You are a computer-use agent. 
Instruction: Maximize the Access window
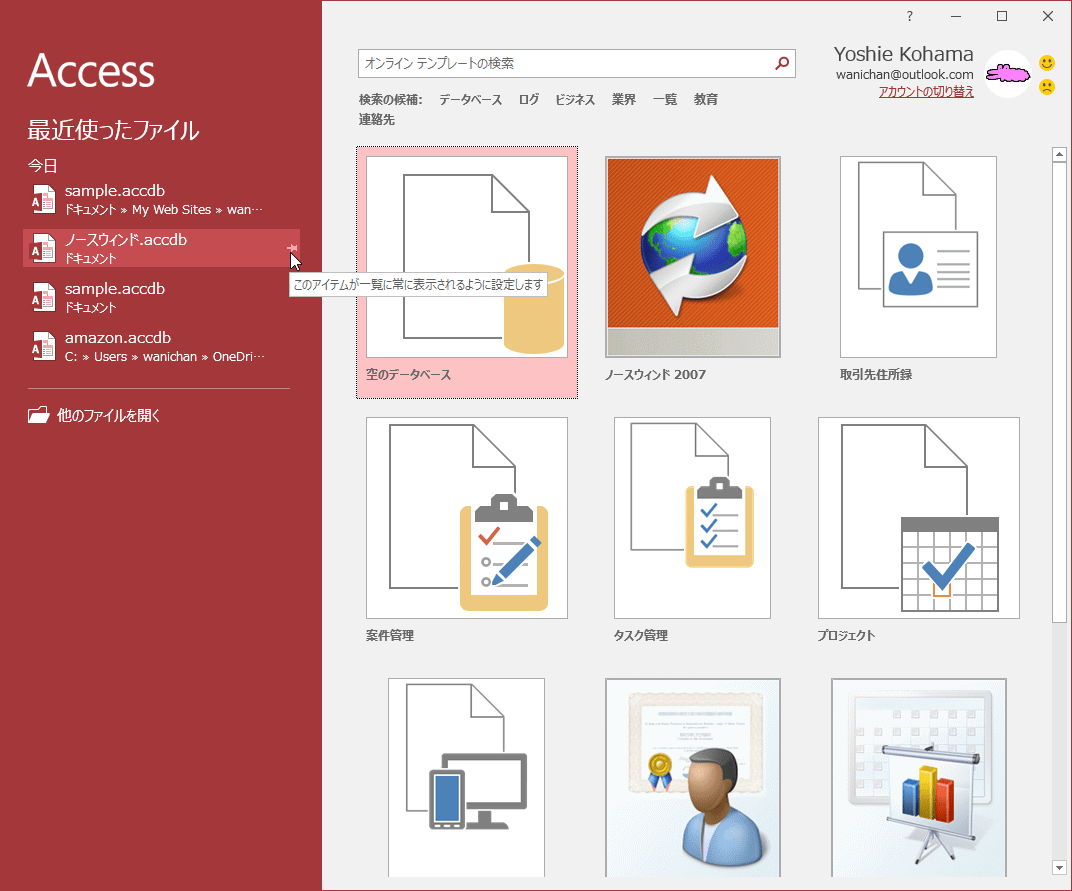coord(1002,16)
